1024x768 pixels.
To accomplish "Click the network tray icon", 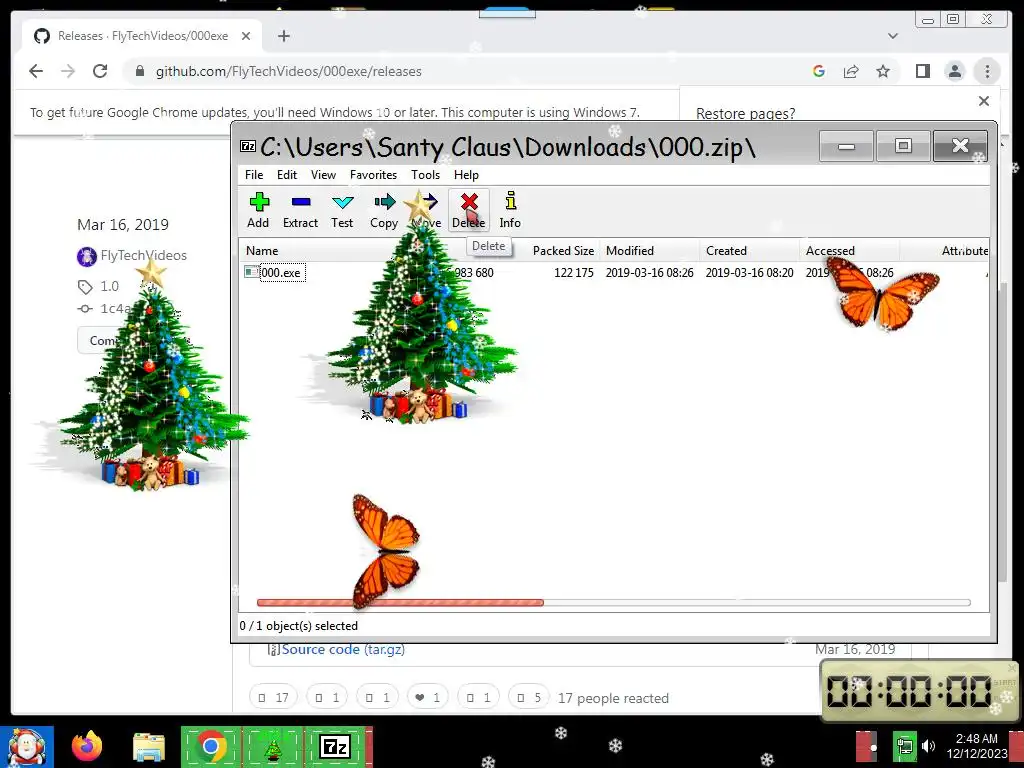I will pyautogui.click(x=905, y=746).
